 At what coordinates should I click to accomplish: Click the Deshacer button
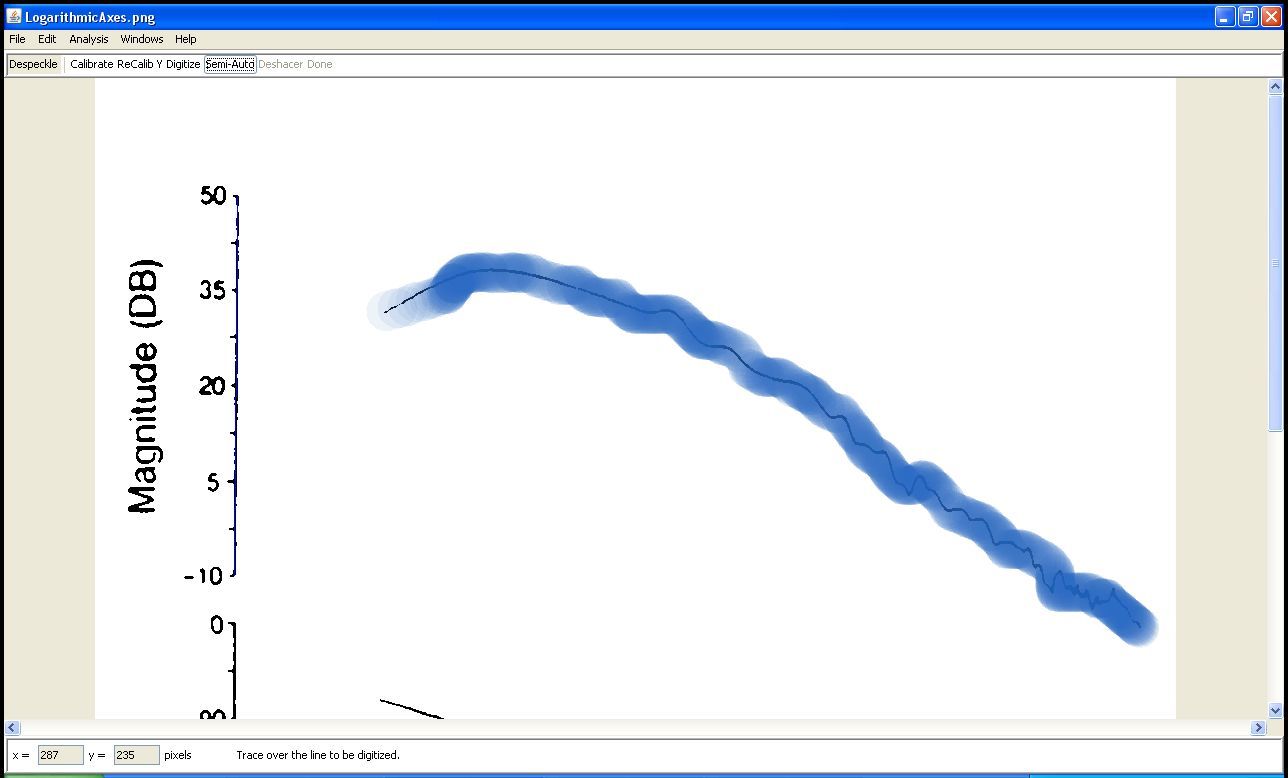pyautogui.click(x=281, y=64)
